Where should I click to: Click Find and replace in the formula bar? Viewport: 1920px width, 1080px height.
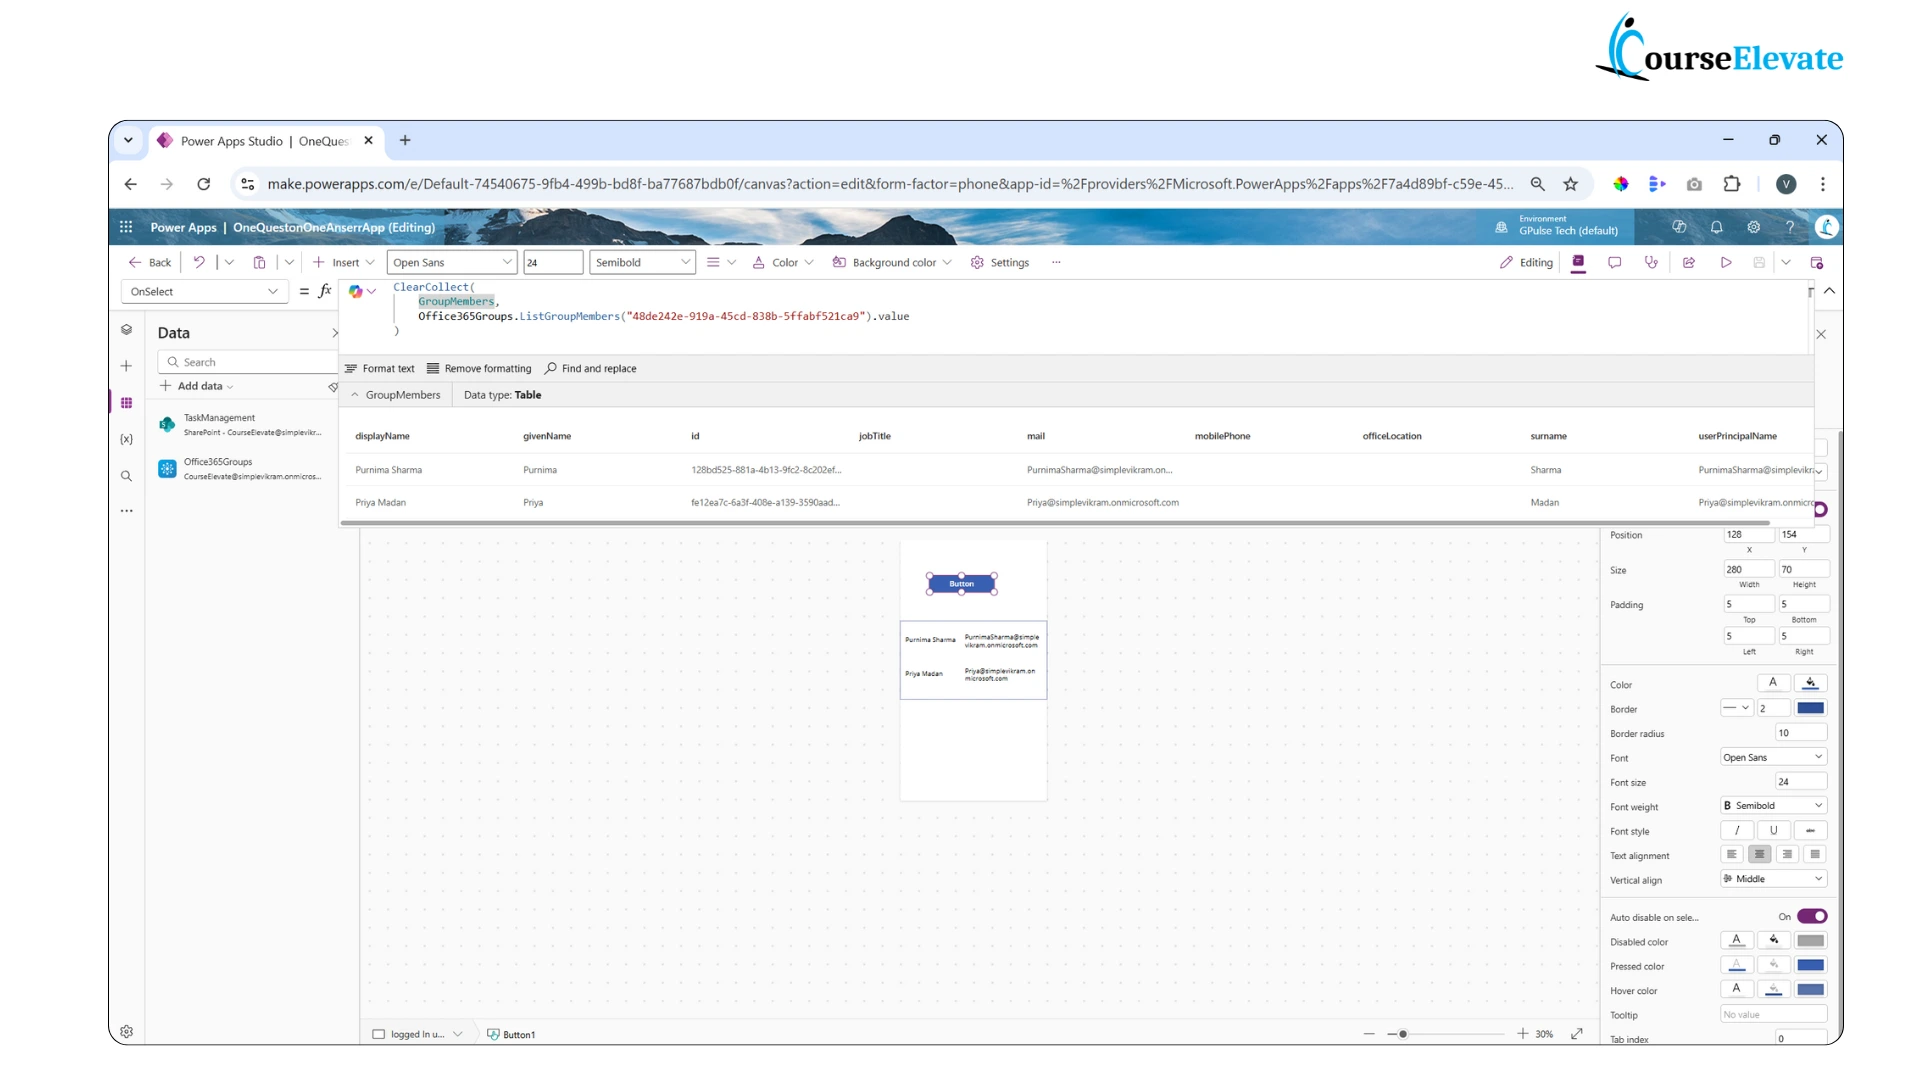coord(590,368)
